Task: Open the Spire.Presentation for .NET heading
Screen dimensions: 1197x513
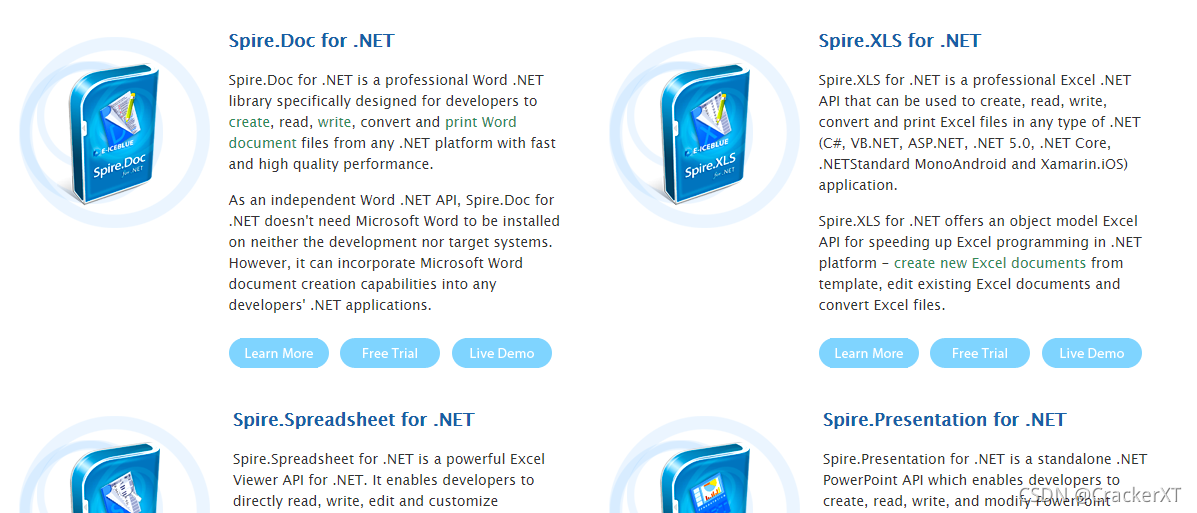Action: pyautogui.click(x=944, y=420)
